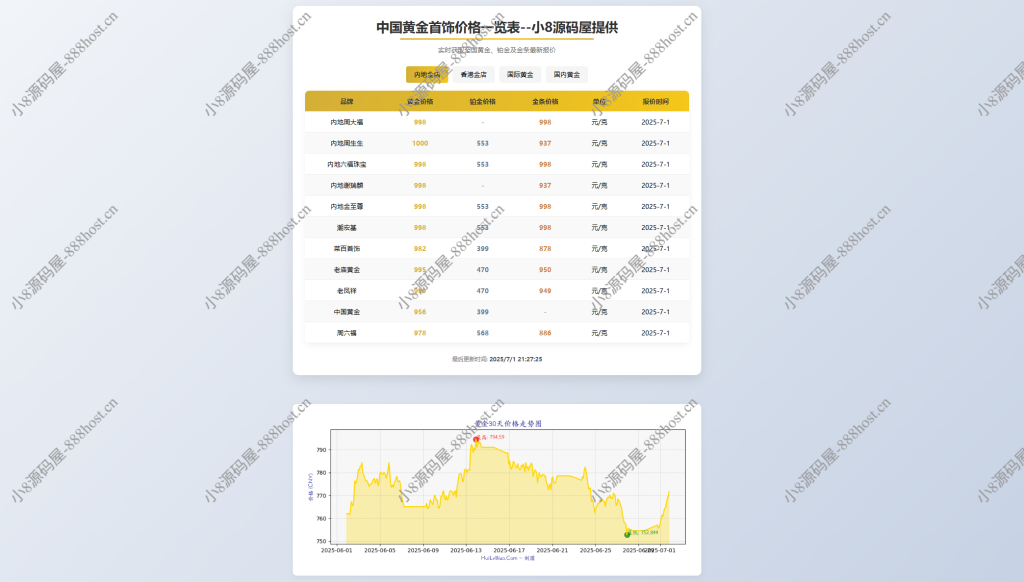Click the subtitle under the page title

(x=497, y=50)
